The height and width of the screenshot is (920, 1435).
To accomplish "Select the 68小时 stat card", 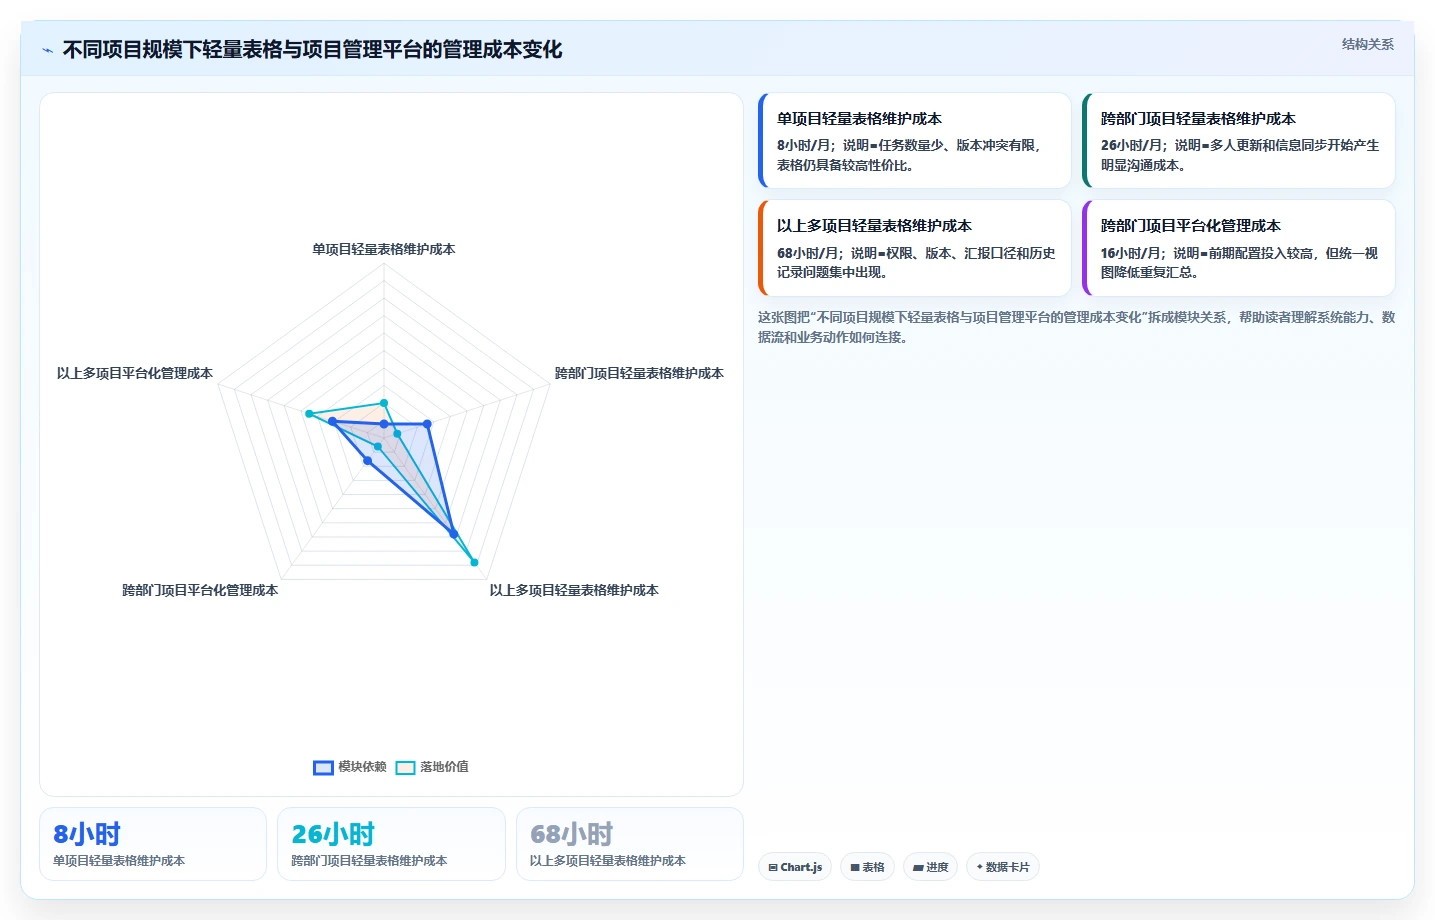I will [630, 844].
